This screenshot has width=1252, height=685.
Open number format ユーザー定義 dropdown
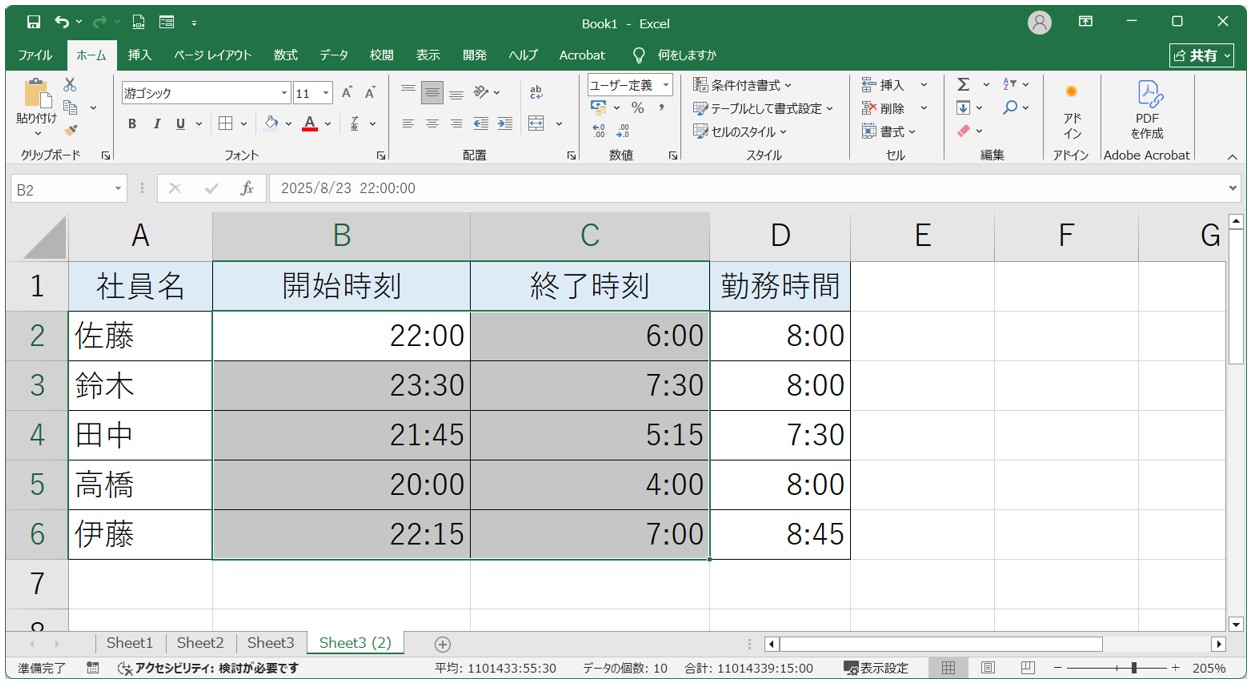click(x=665, y=85)
